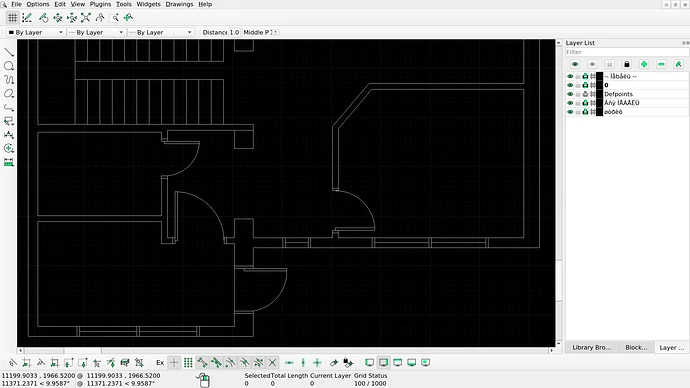Click the lock all layers button
Image resolution: width=690 pixels, height=388 pixels.
coord(627,64)
